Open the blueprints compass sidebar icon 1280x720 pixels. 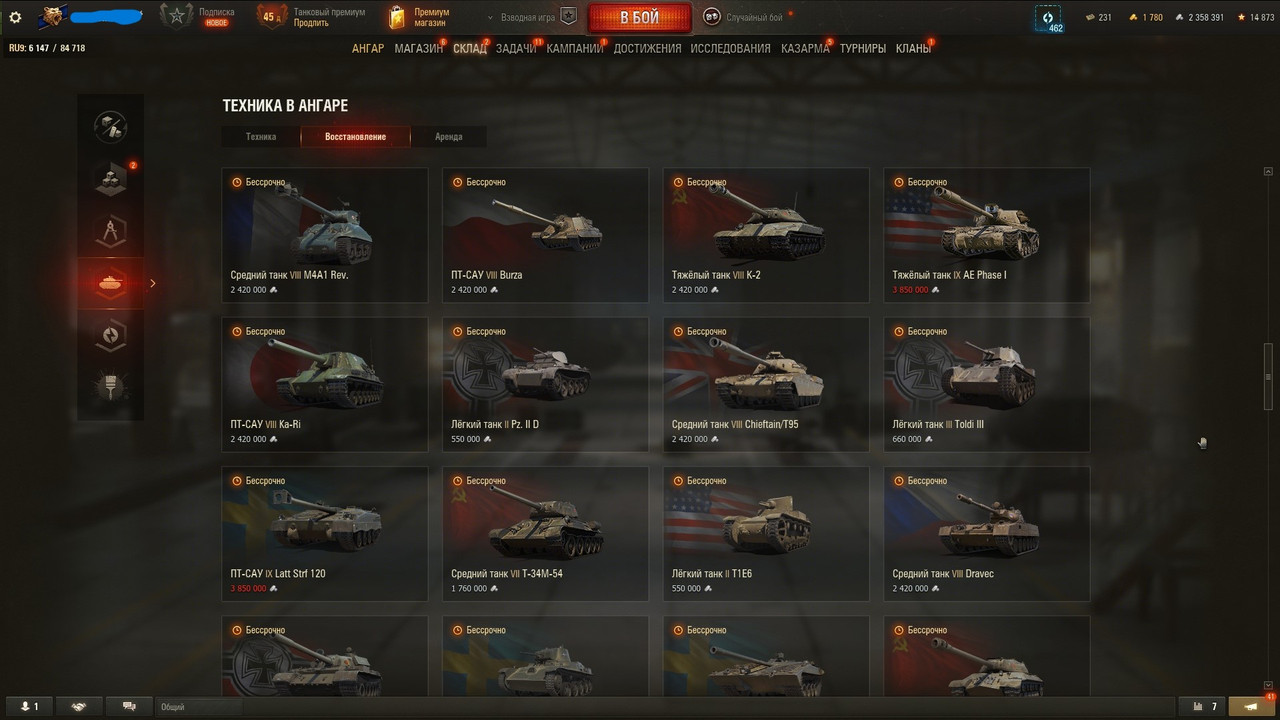click(x=111, y=231)
